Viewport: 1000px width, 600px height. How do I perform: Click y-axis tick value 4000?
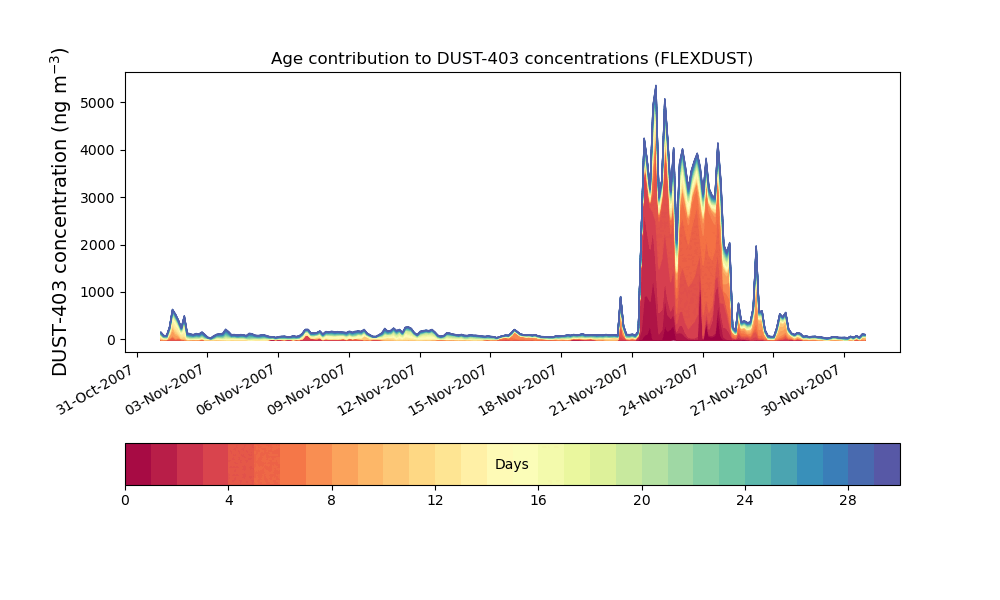98,150
